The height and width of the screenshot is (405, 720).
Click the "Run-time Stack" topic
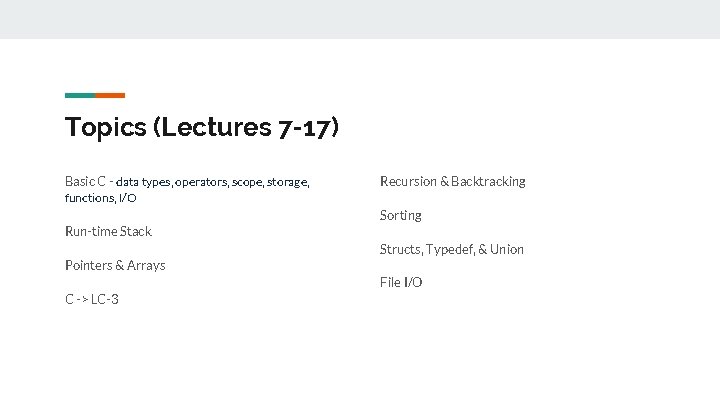(x=108, y=231)
